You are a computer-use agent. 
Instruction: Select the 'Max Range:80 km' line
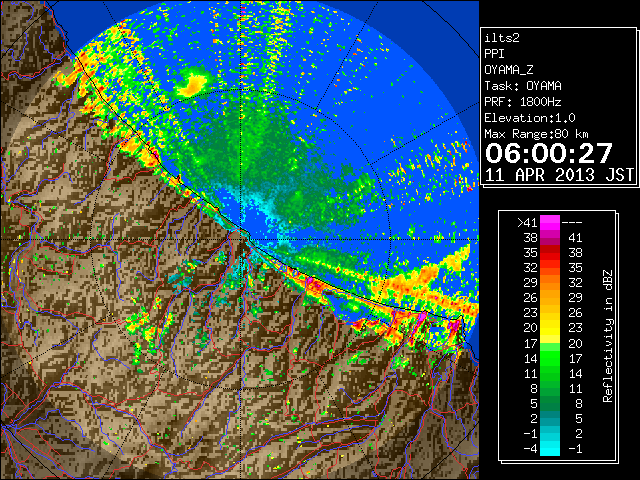(536, 134)
